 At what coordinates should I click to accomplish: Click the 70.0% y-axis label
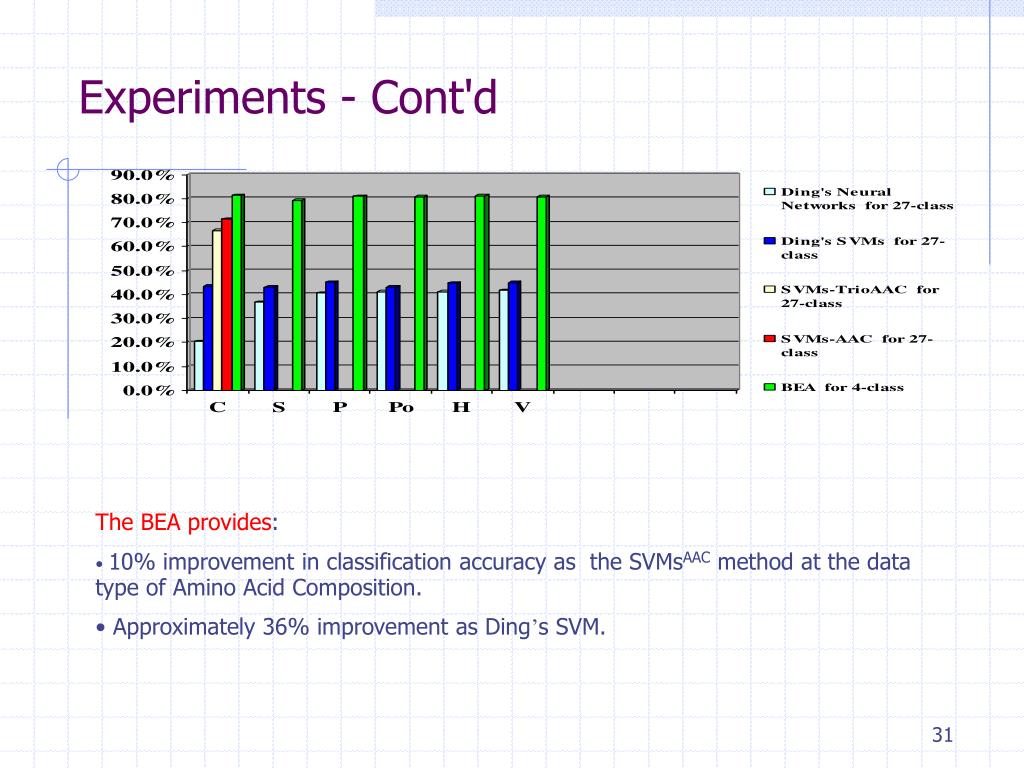coord(142,223)
